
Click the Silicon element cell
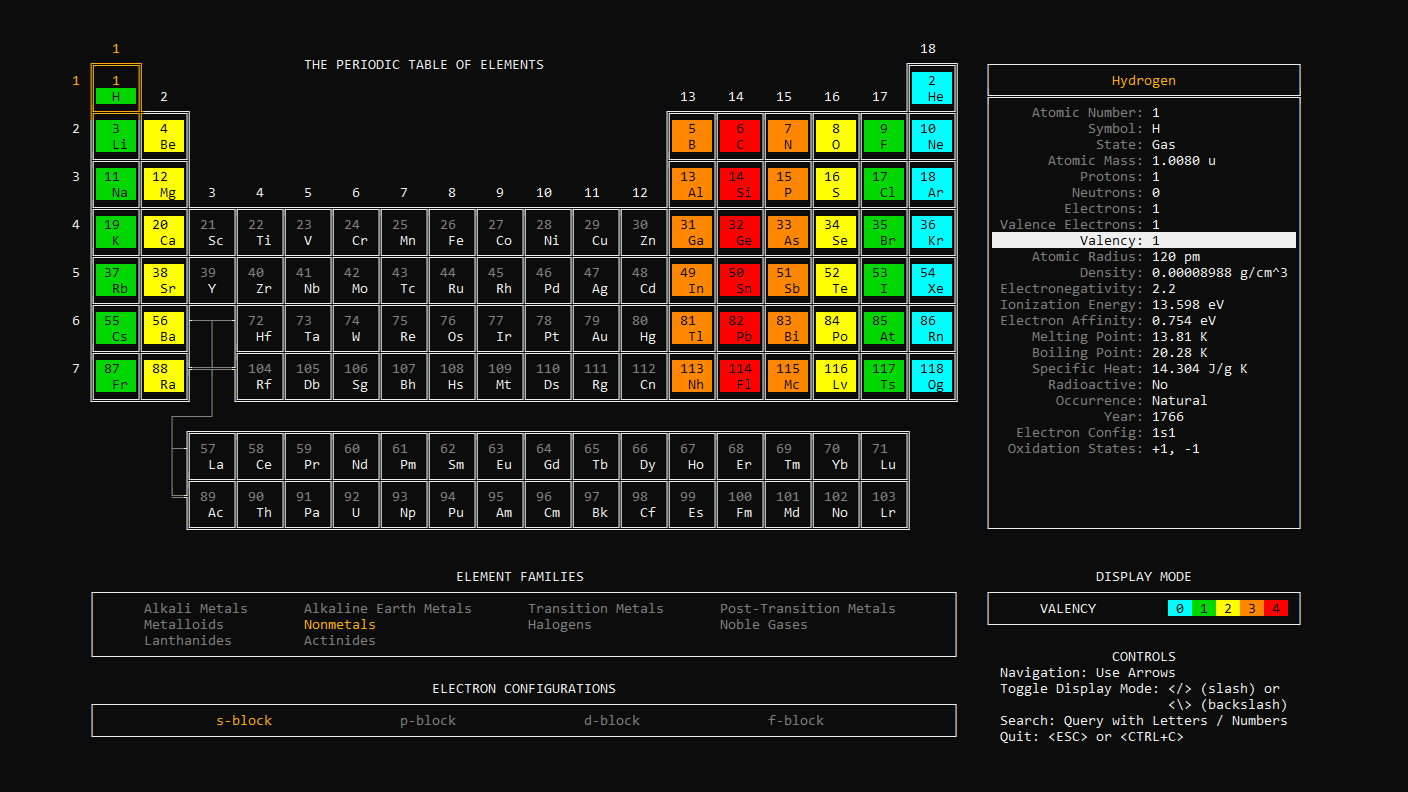click(x=740, y=184)
